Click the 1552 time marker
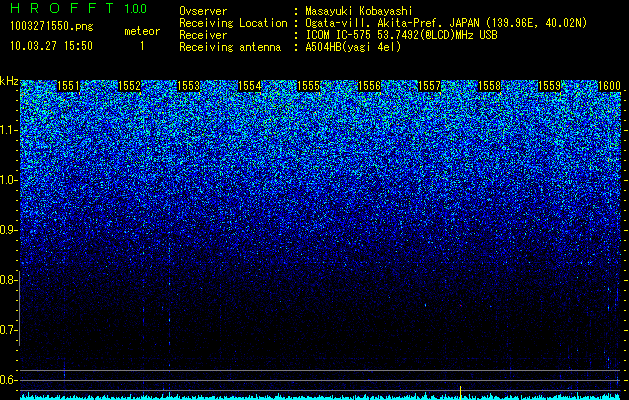This screenshot has width=629, height=400. (x=130, y=86)
